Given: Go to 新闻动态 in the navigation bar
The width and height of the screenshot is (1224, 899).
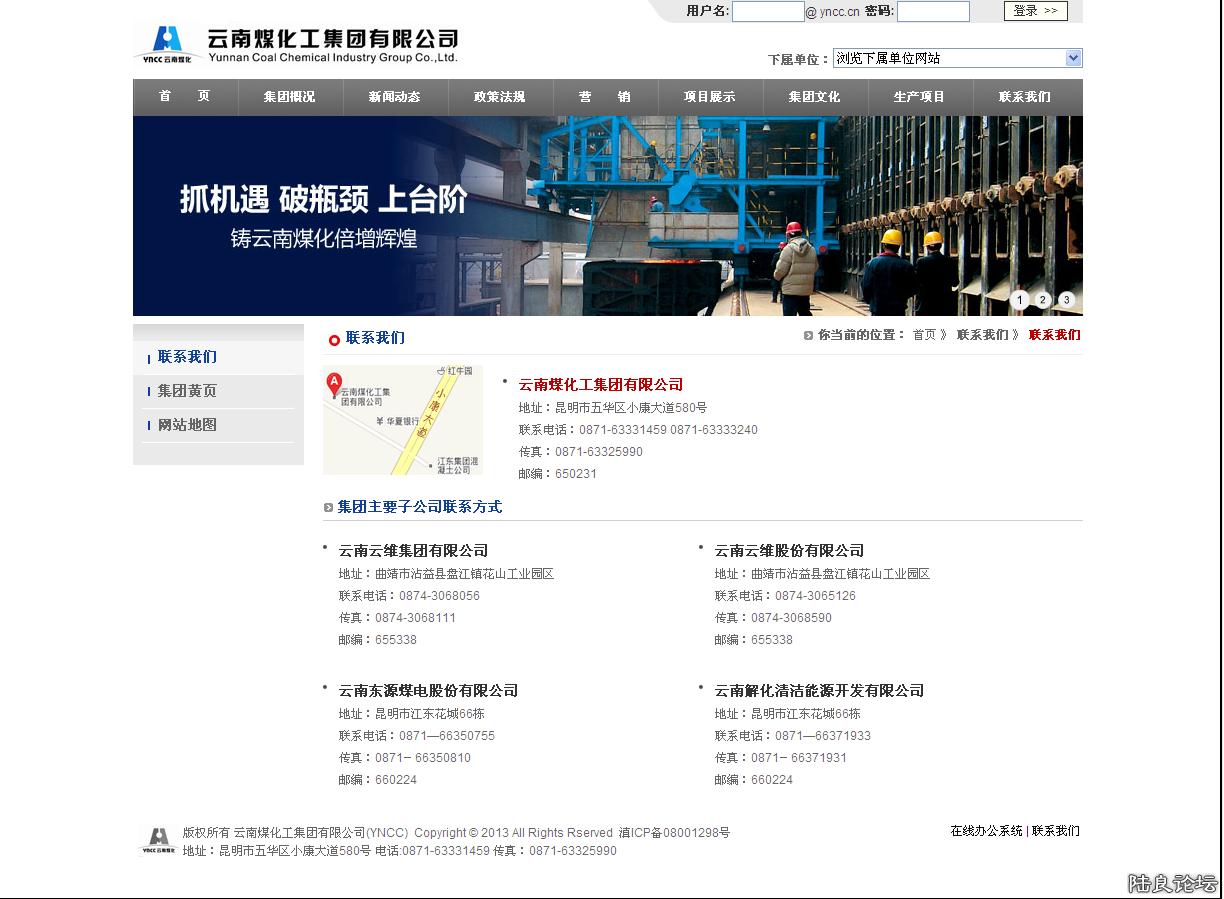Looking at the screenshot, I should pyautogui.click(x=394, y=97).
